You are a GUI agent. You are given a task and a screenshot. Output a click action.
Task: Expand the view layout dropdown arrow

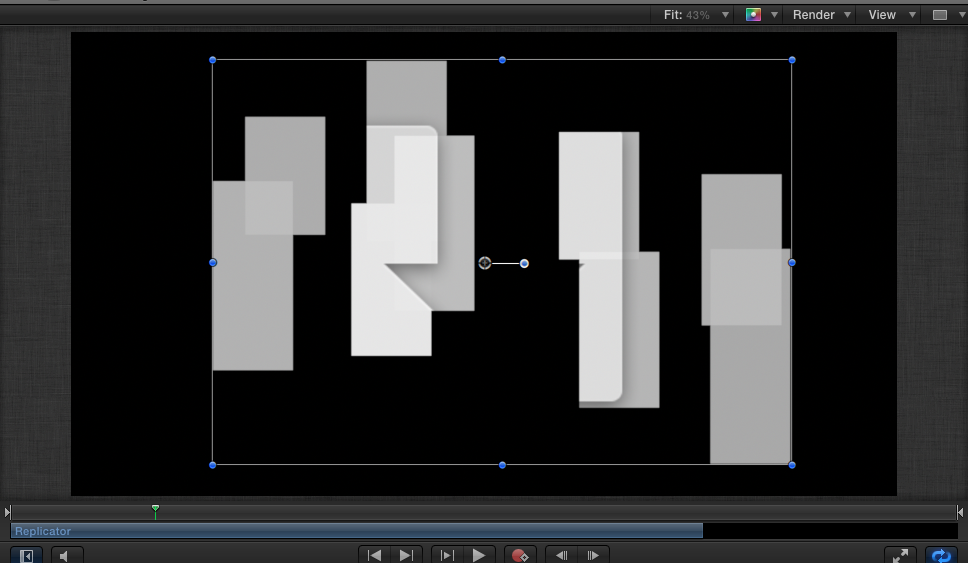962,15
